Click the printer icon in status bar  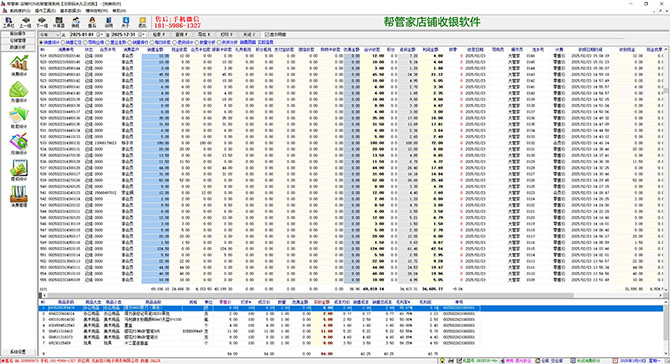tap(451, 361)
